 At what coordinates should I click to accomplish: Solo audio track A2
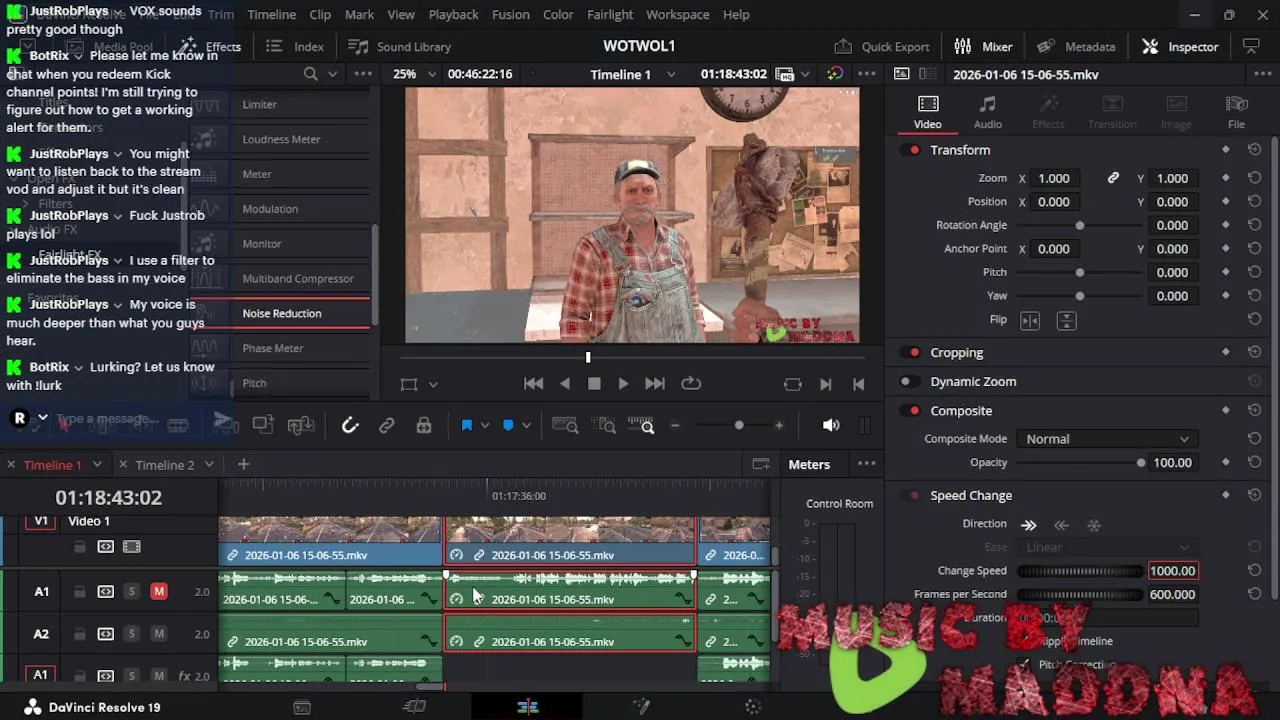131,634
